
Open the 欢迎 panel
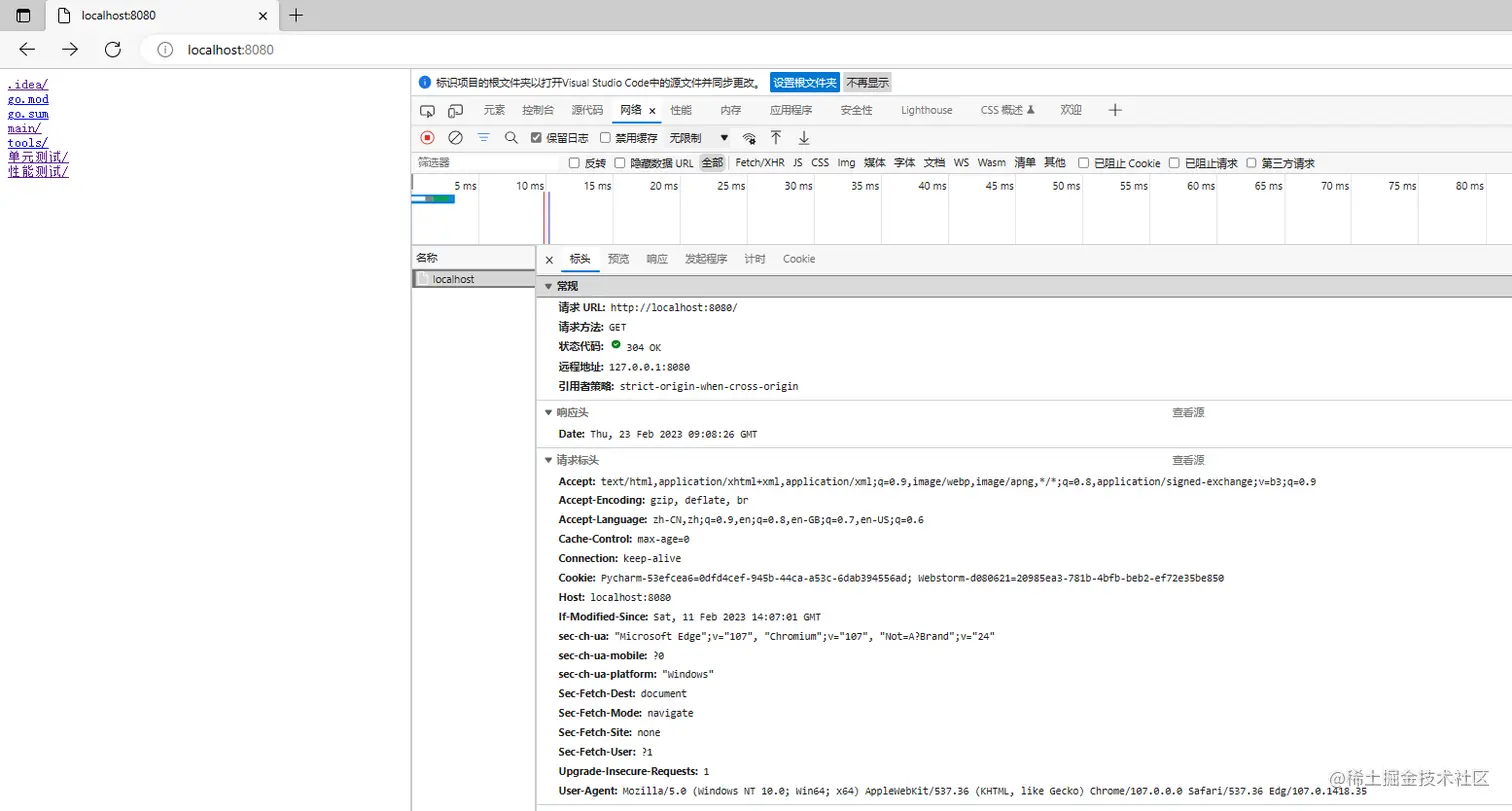tap(1071, 111)
